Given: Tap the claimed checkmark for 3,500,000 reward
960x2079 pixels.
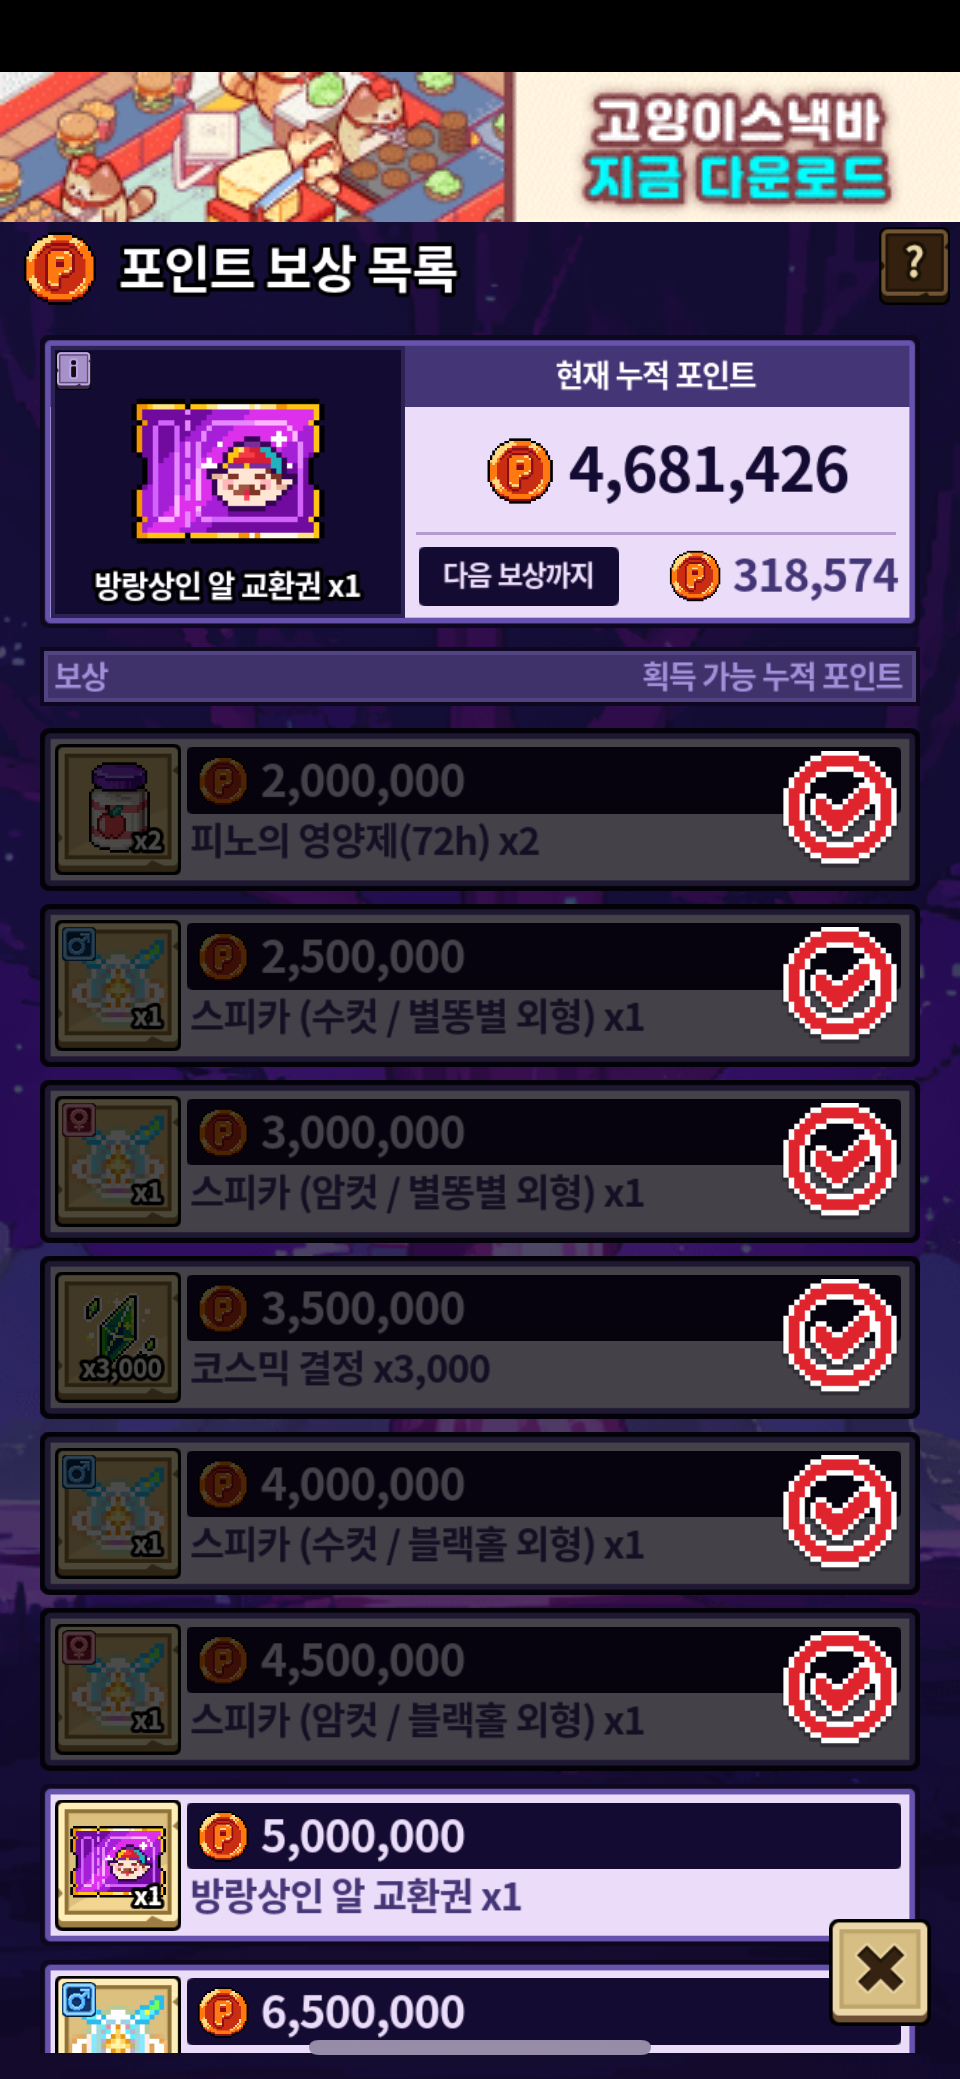Looking at the screenshot, I should tap(840, 1336).
